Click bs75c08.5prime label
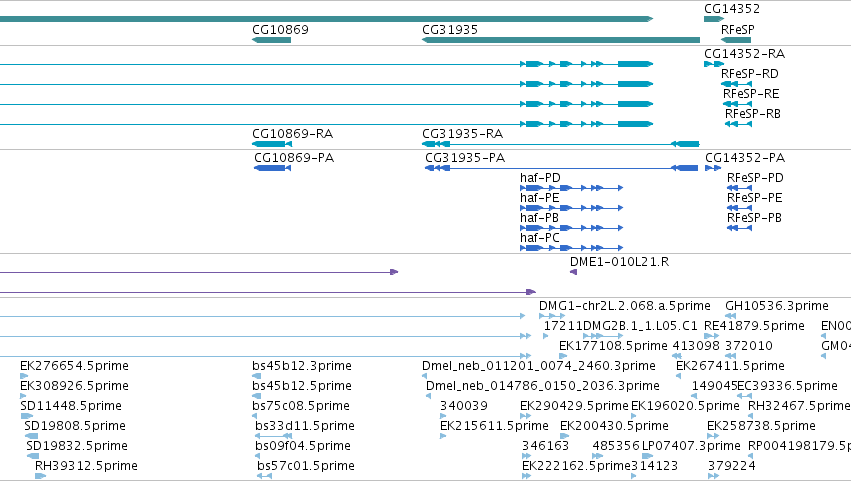851x481 pixels. (x=301, y=406)
